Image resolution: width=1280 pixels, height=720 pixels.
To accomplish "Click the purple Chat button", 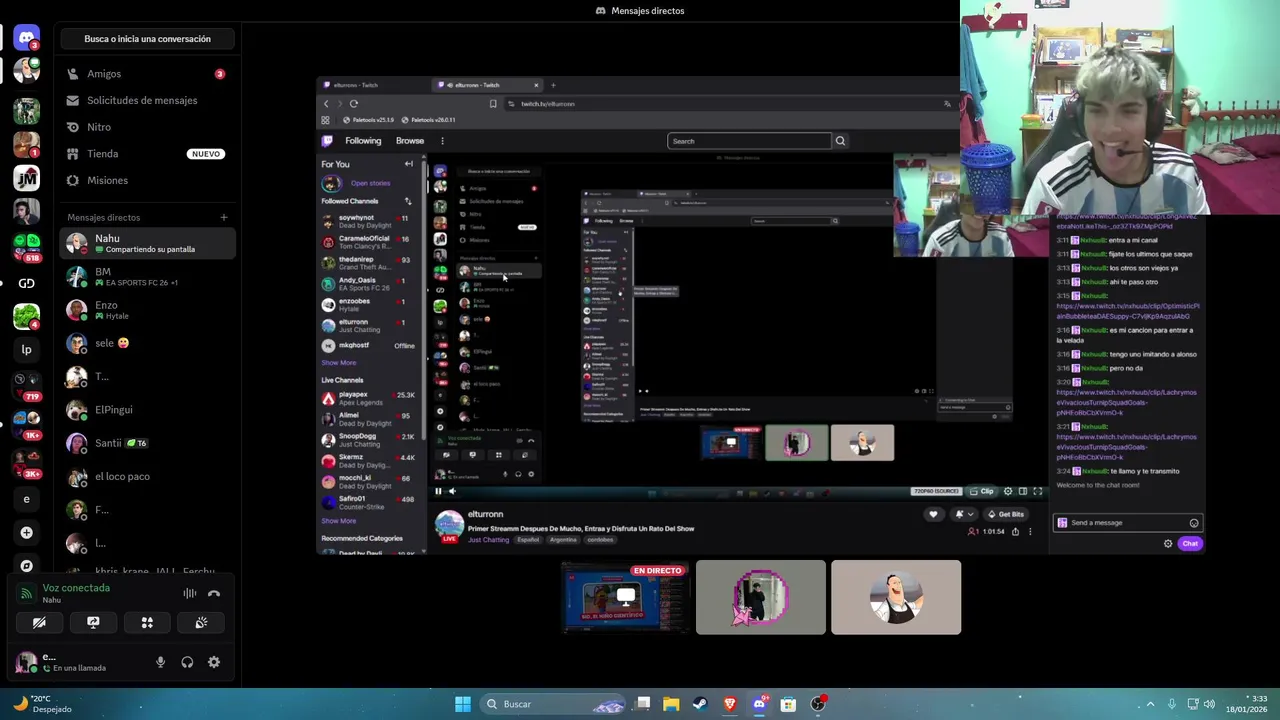I will point(1189,544).
